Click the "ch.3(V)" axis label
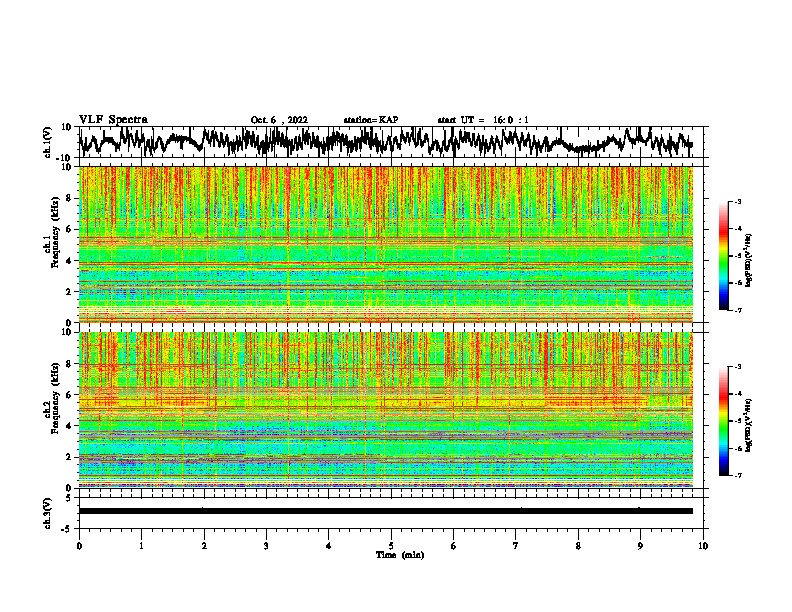The width and height of the screenshot is (792, 612). tap(48, 513)
